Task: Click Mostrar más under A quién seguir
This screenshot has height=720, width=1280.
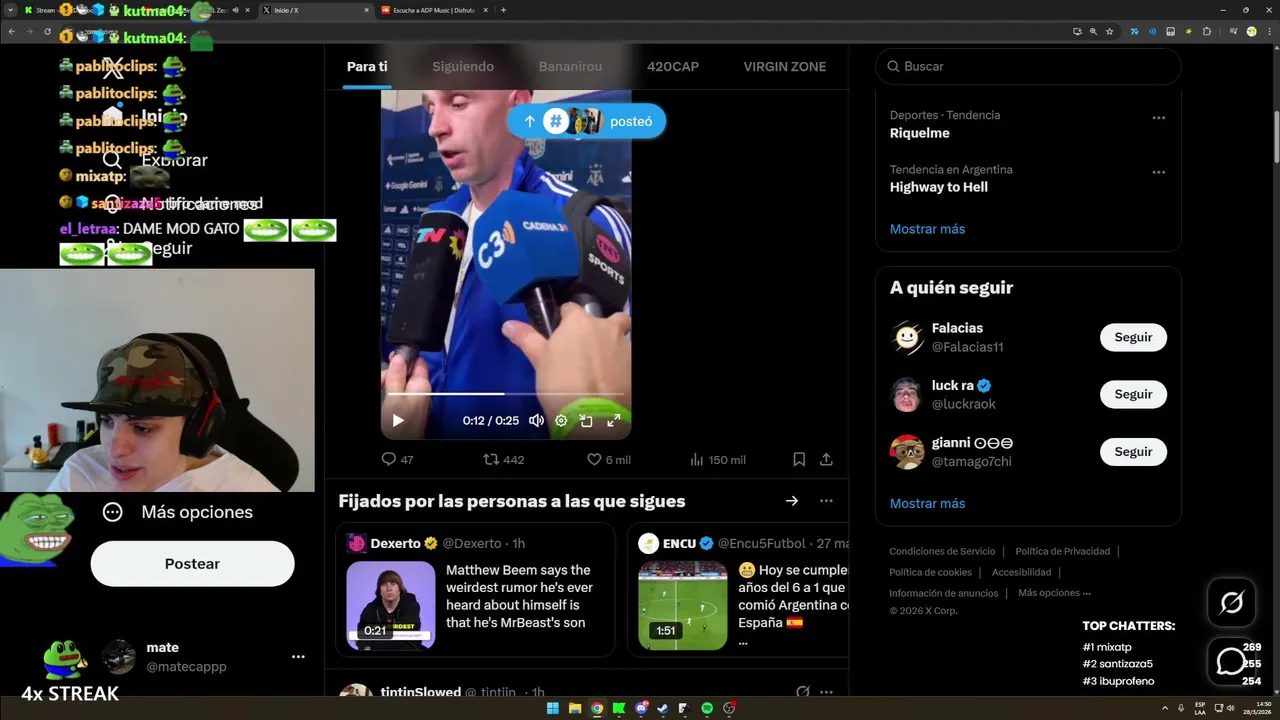Action: point(927,503)
